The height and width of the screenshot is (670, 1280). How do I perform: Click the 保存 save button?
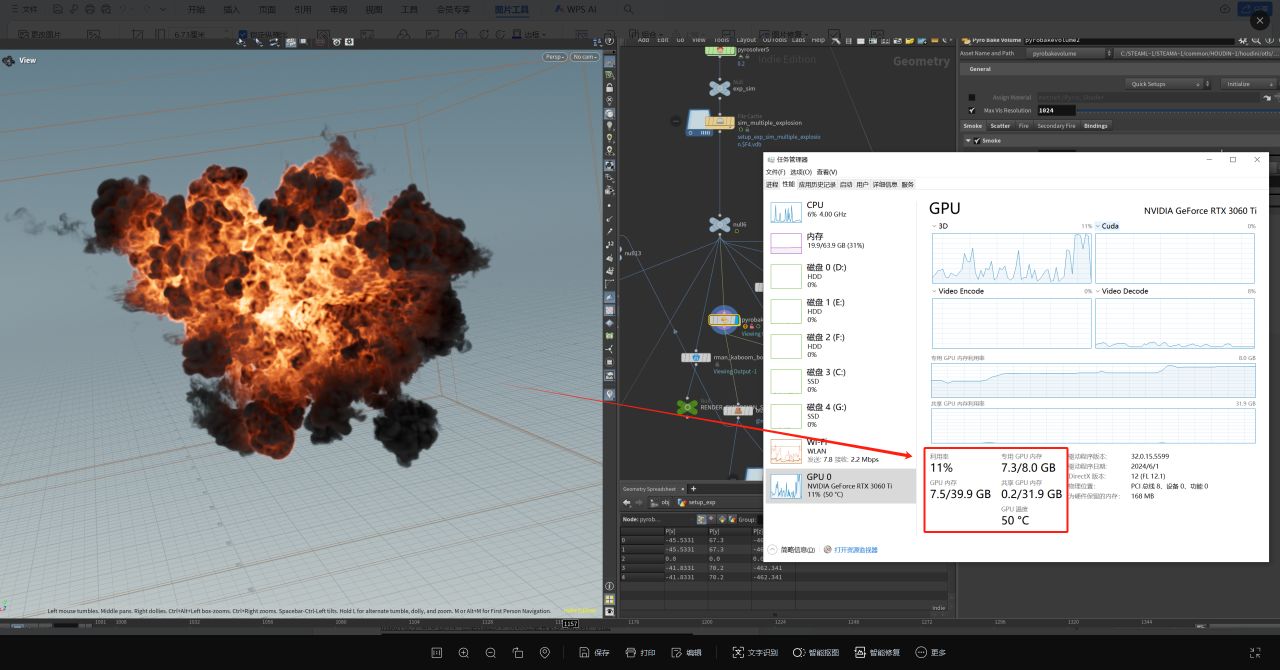click(x=595, y=652)
